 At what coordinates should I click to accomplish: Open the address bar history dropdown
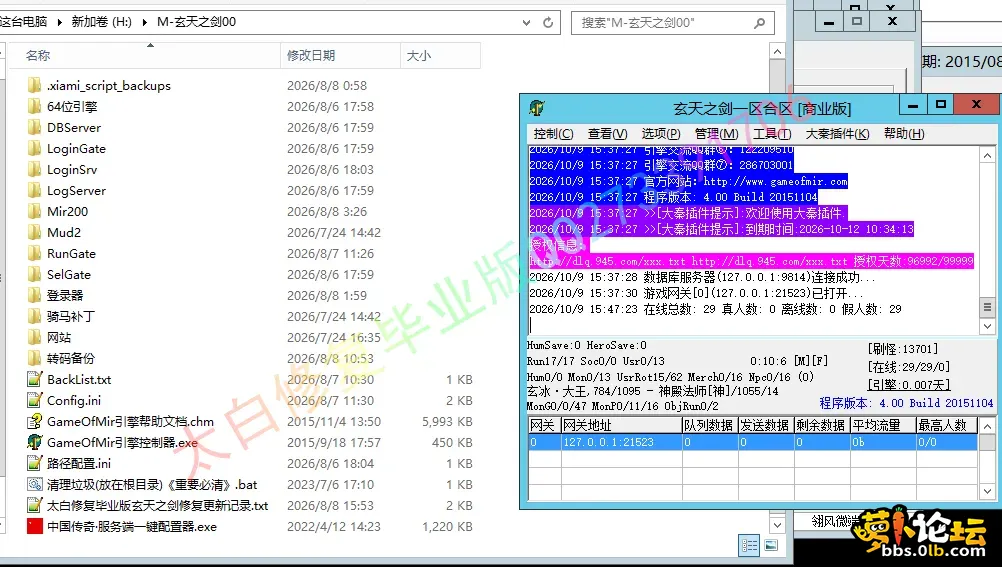527,22
